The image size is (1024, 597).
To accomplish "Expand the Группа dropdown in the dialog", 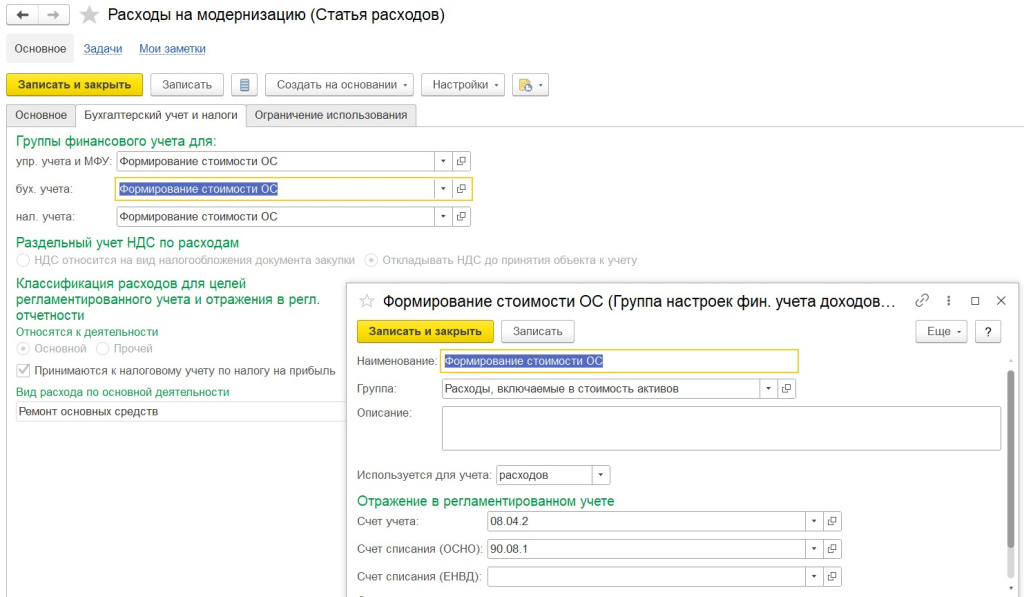I will coord(768,389).
